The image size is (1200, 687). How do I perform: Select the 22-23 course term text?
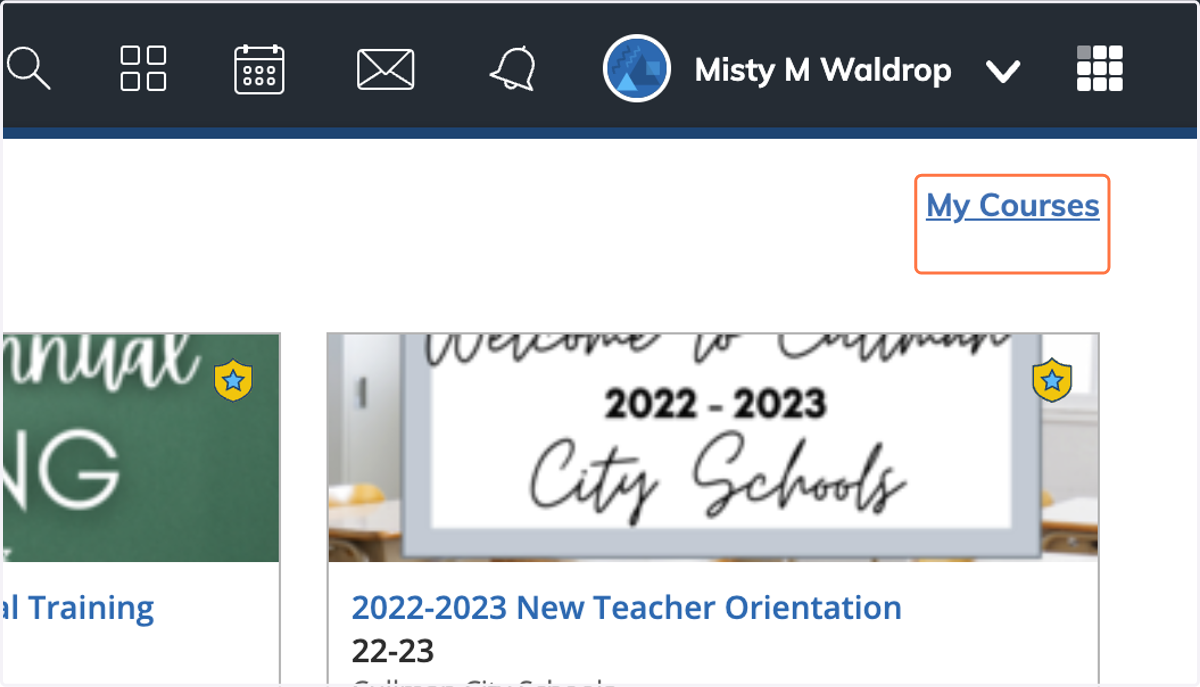(393, 652)
